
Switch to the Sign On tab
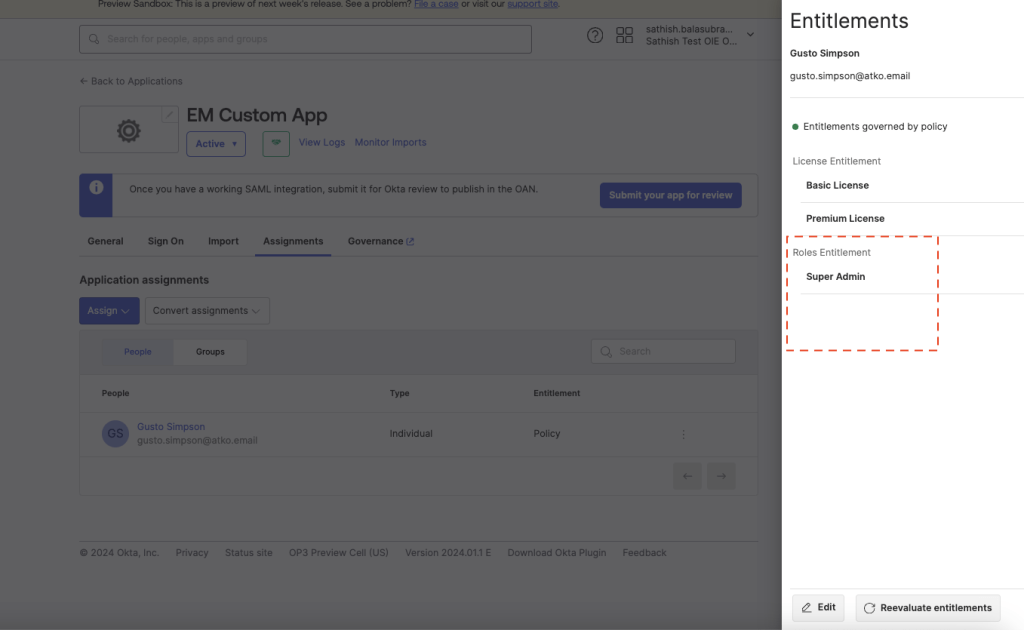pyautogui.click(x=165, y=241)
